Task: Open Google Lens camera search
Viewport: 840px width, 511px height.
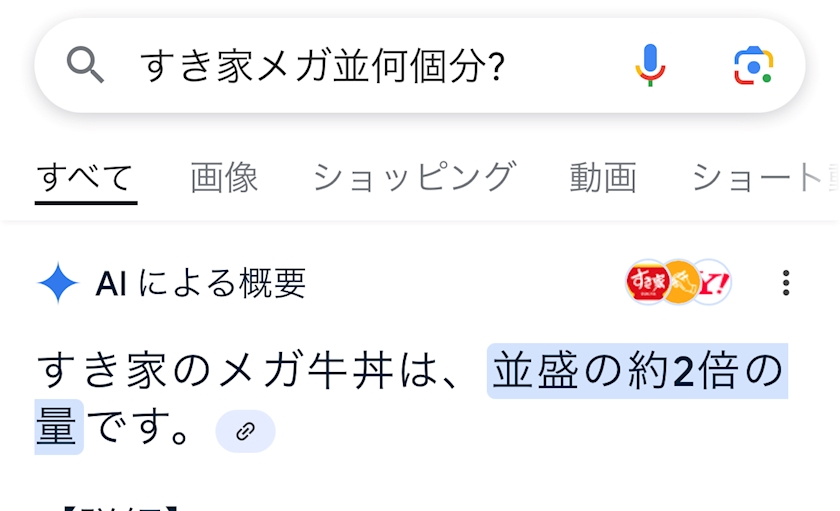Action: pos(753,66)
